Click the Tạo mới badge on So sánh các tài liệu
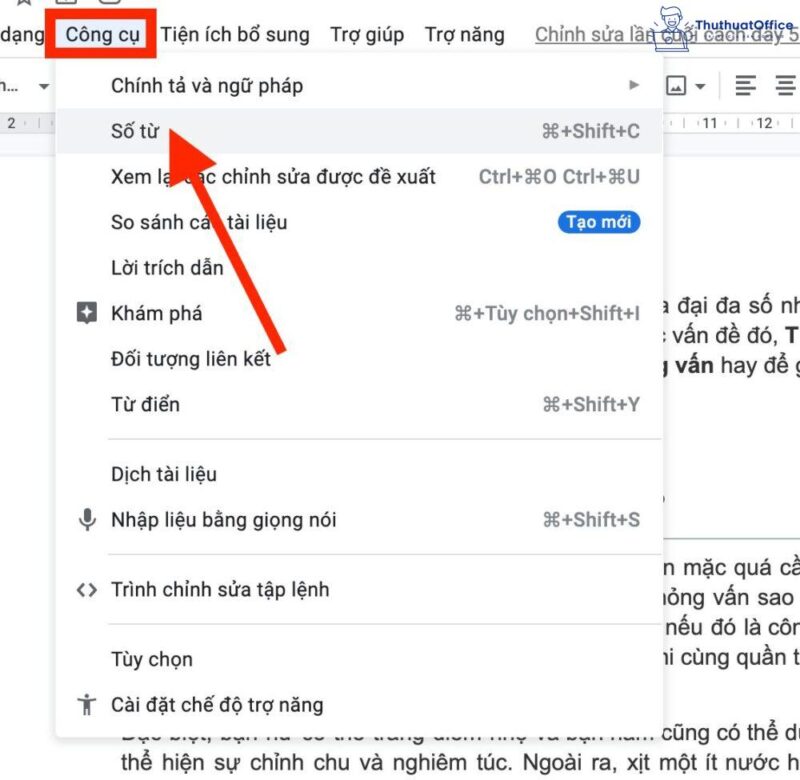 (x=597, y=222)
